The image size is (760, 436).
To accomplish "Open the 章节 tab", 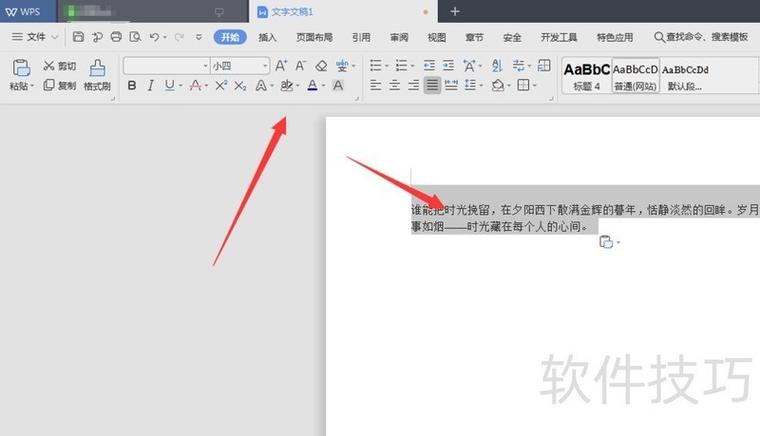I will (x=474, y=37).
